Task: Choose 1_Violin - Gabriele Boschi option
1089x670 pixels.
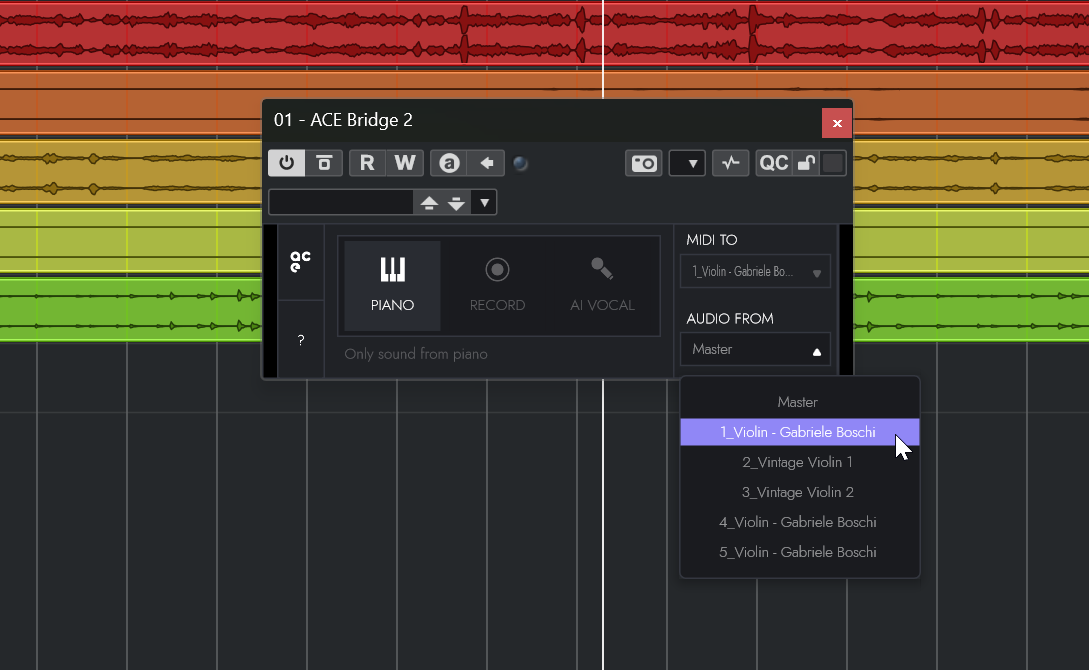Action: pos(799,432)
